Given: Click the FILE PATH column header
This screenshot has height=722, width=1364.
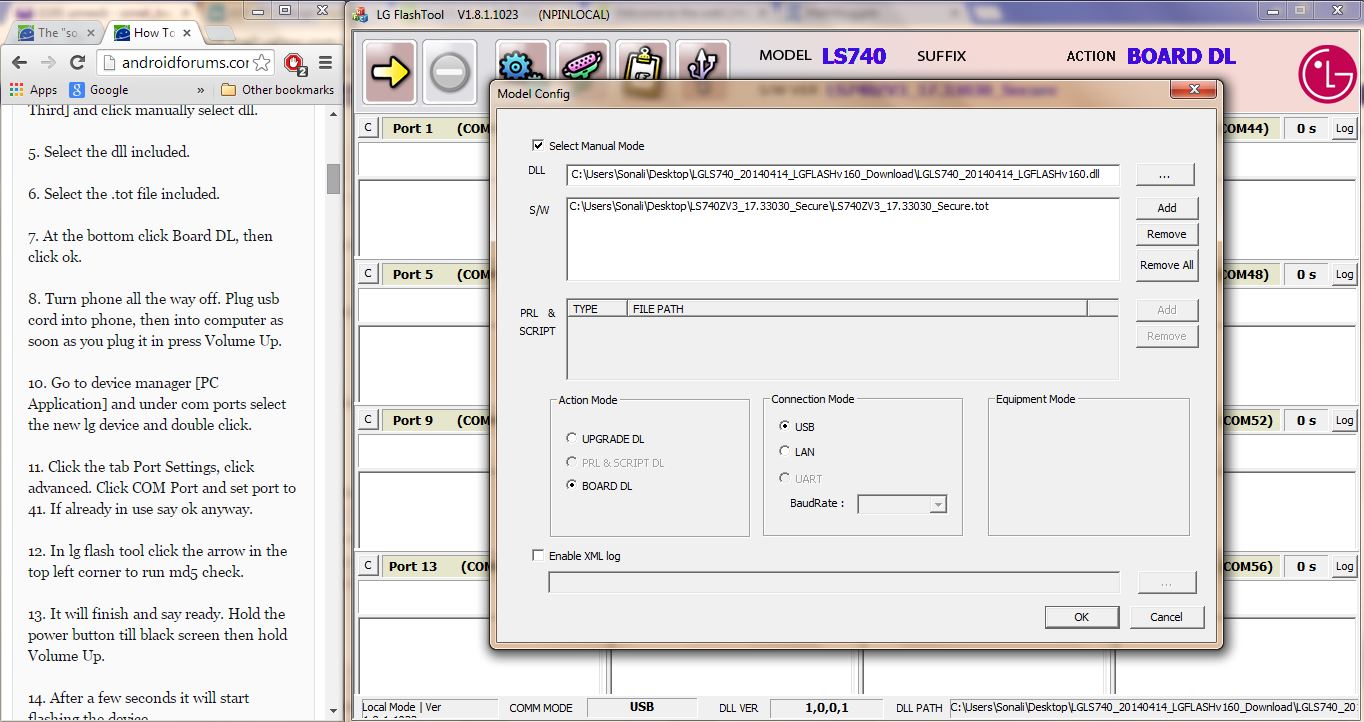Looking at the screenshot, I should [x=857, y=309].
